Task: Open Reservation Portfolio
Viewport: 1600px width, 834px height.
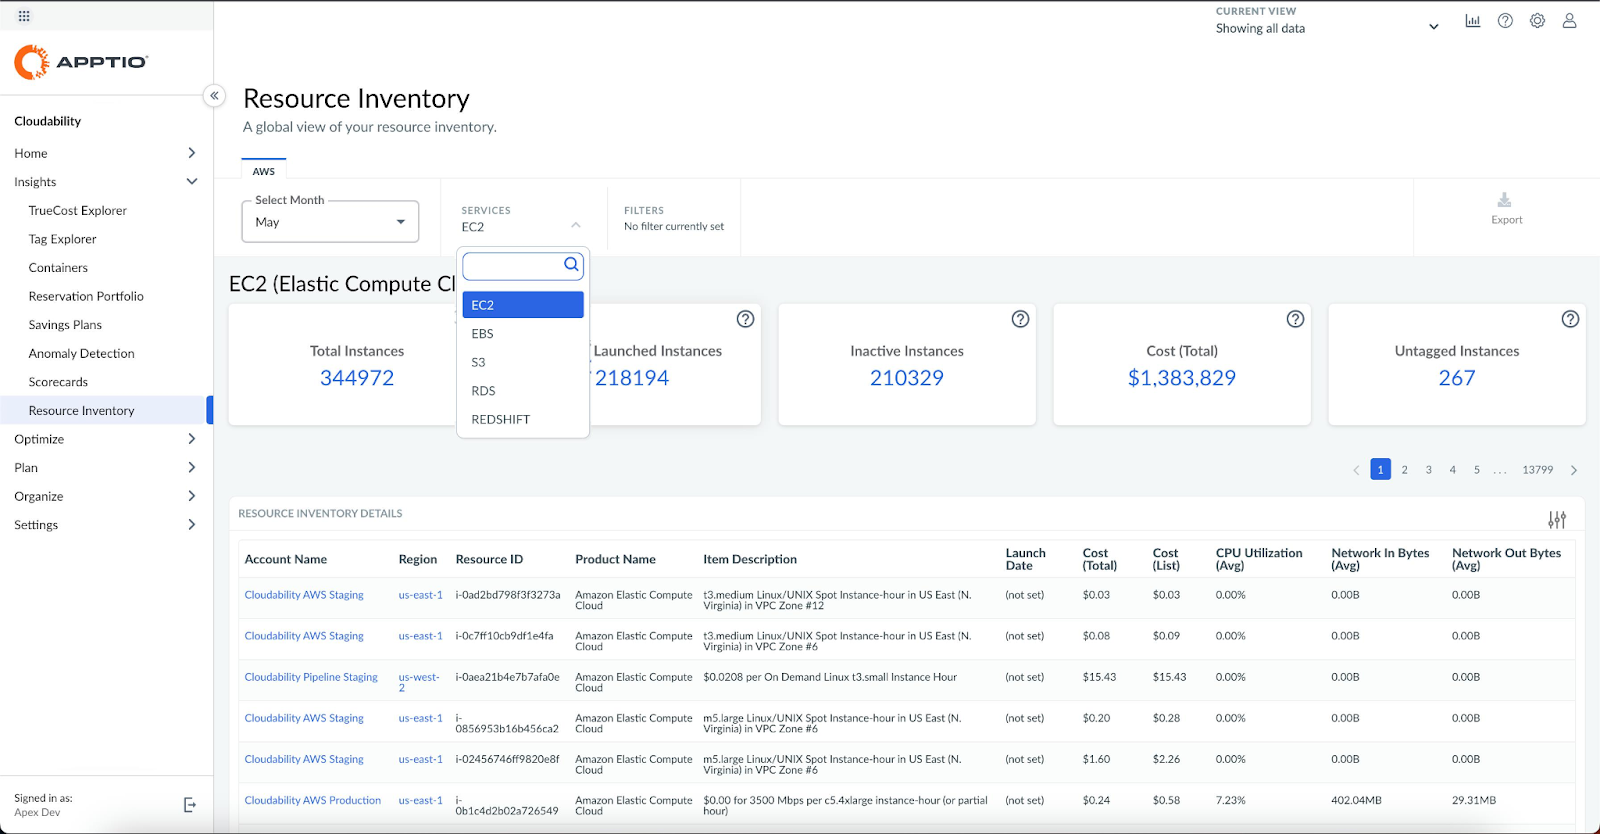Action: click(86, 296)
